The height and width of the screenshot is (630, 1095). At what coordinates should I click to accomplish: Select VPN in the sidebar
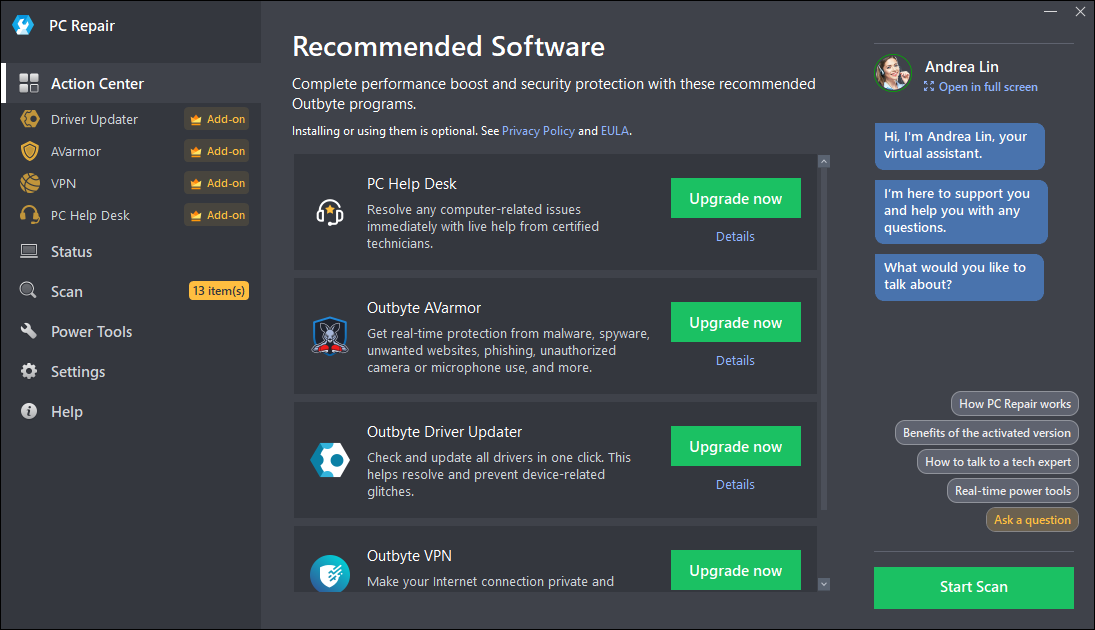(x=63, y=184)
